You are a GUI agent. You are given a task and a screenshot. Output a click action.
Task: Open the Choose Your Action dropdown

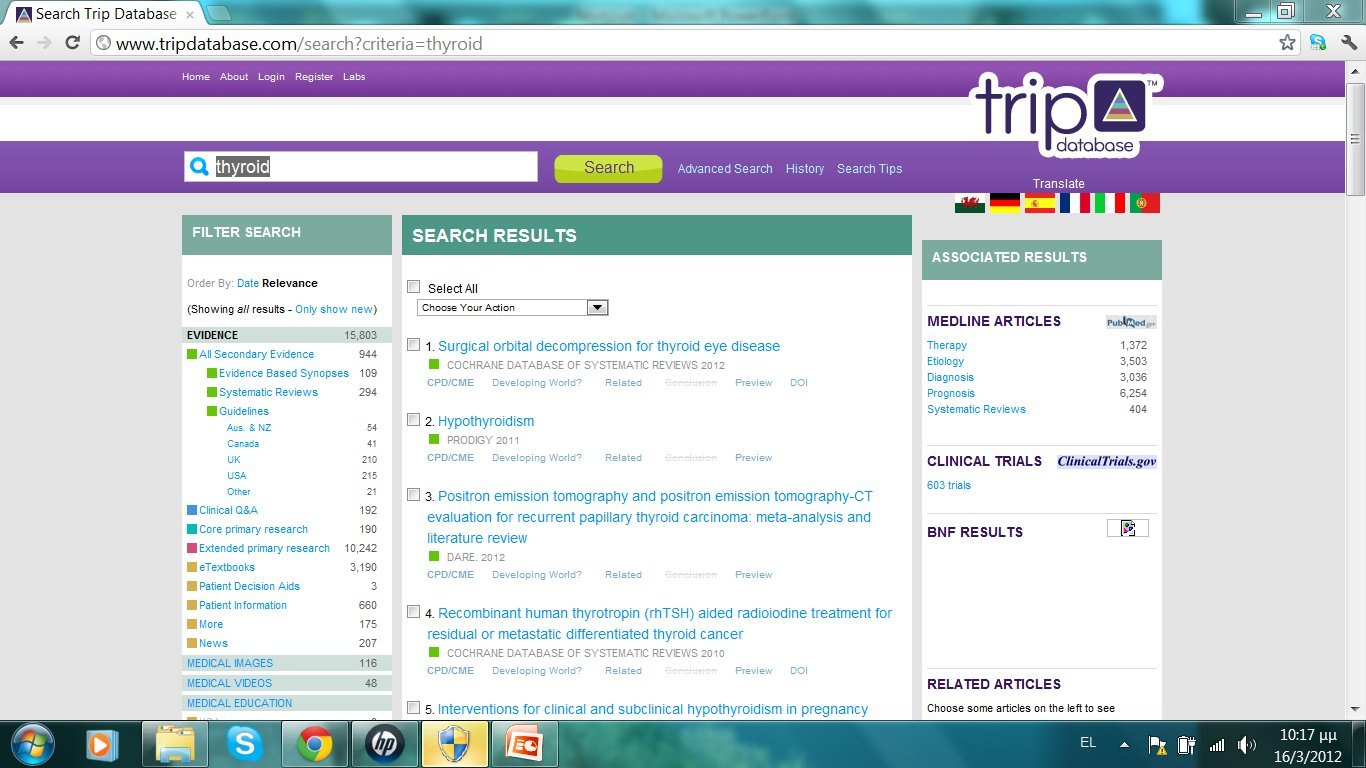pyautogui.click(x=513, y=307)
